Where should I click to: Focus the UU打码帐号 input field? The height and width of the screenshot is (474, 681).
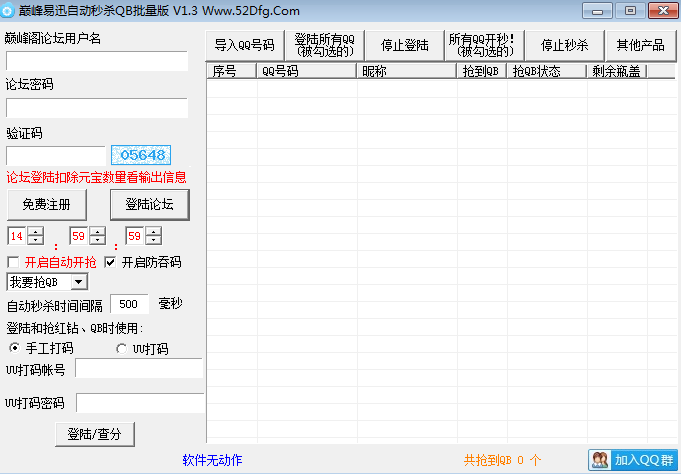coord(139,368)
